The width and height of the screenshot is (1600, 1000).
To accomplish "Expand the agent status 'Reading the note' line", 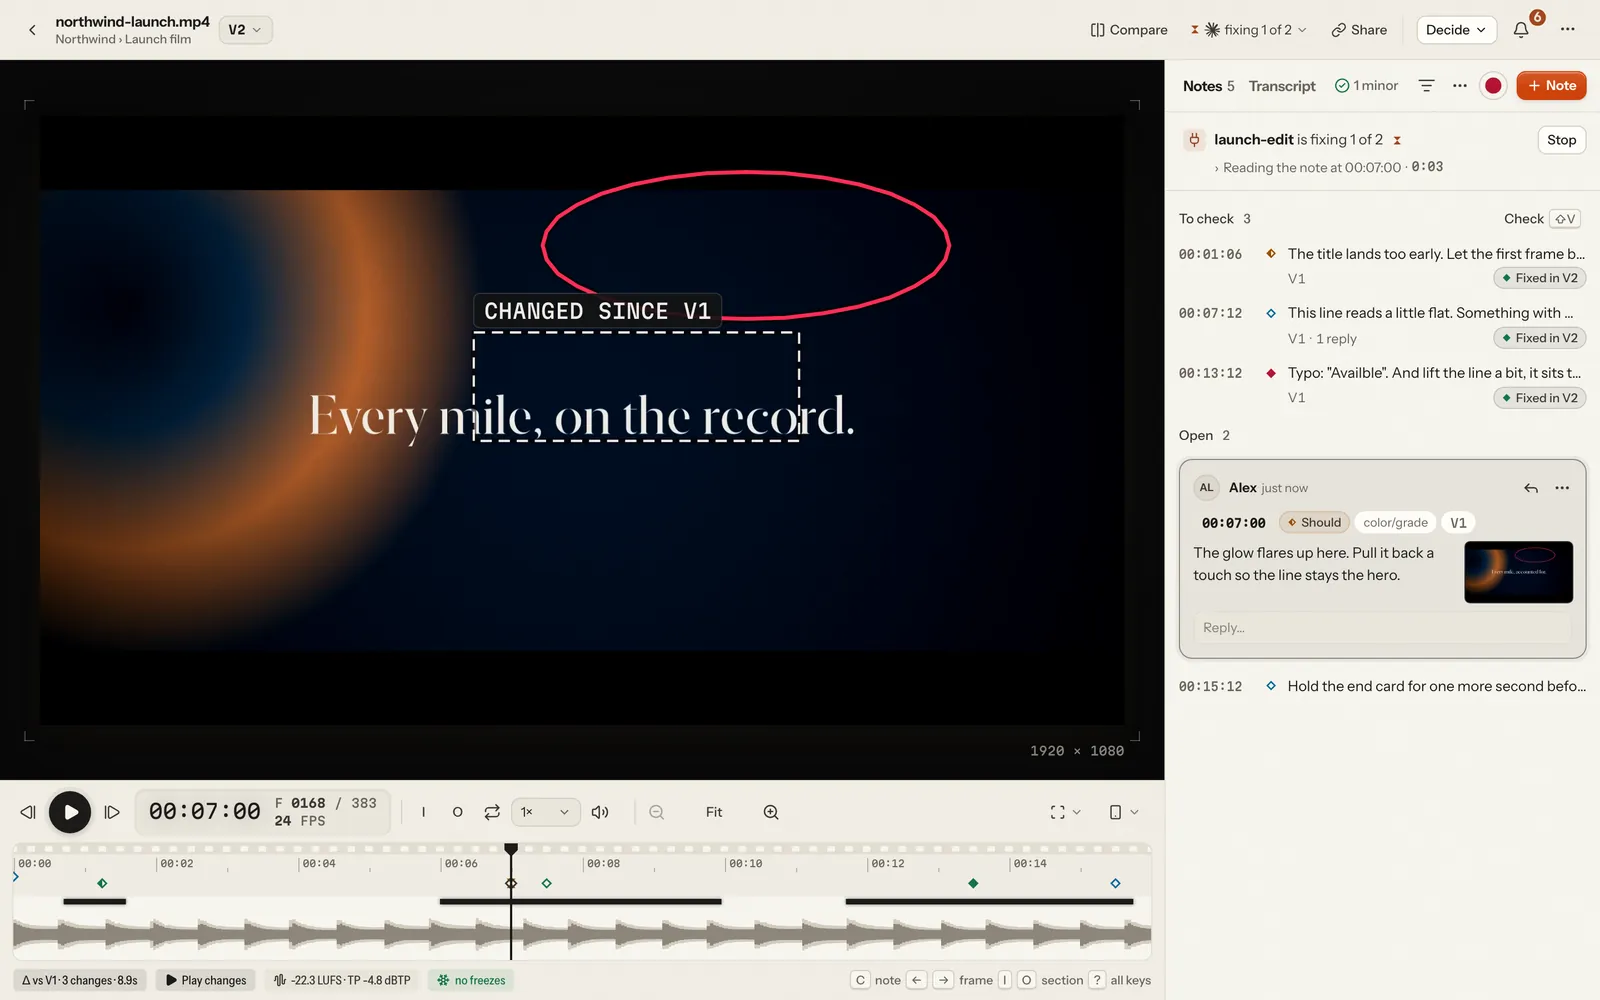I will pyautogui.click(x=1328, y=167).
